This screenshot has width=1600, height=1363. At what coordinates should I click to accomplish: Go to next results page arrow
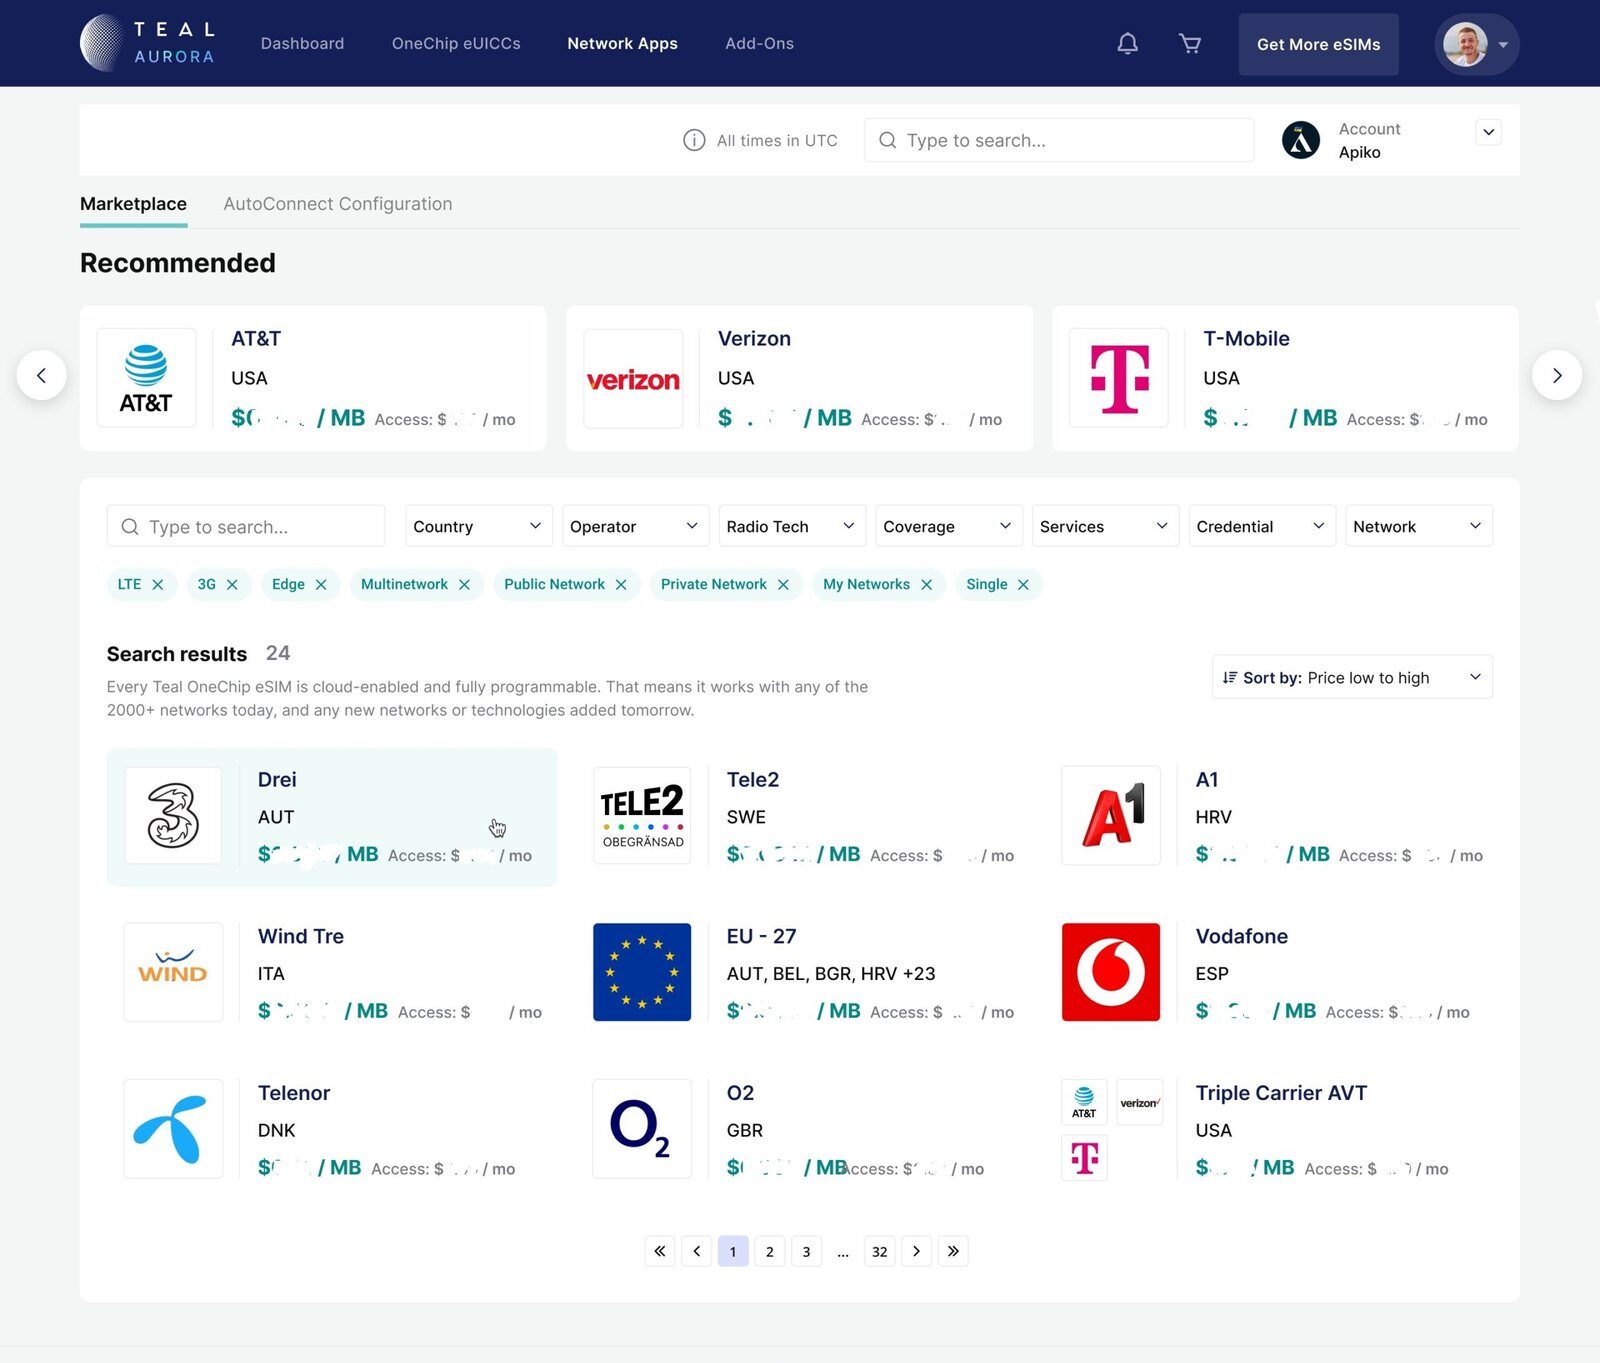[916, 1251]
